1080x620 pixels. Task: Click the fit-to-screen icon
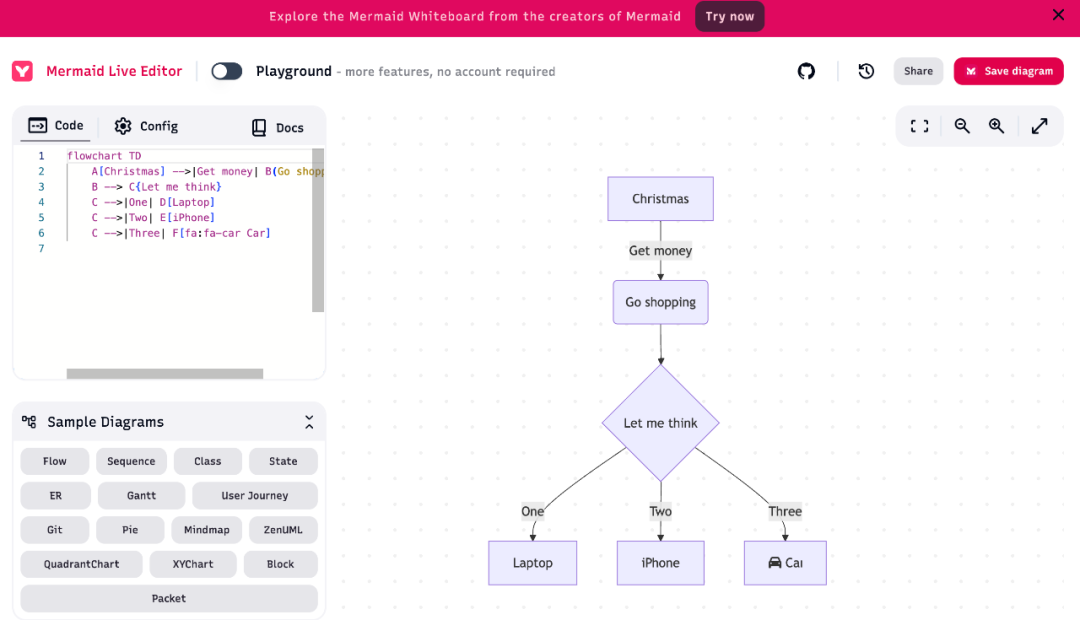(920, 126)
